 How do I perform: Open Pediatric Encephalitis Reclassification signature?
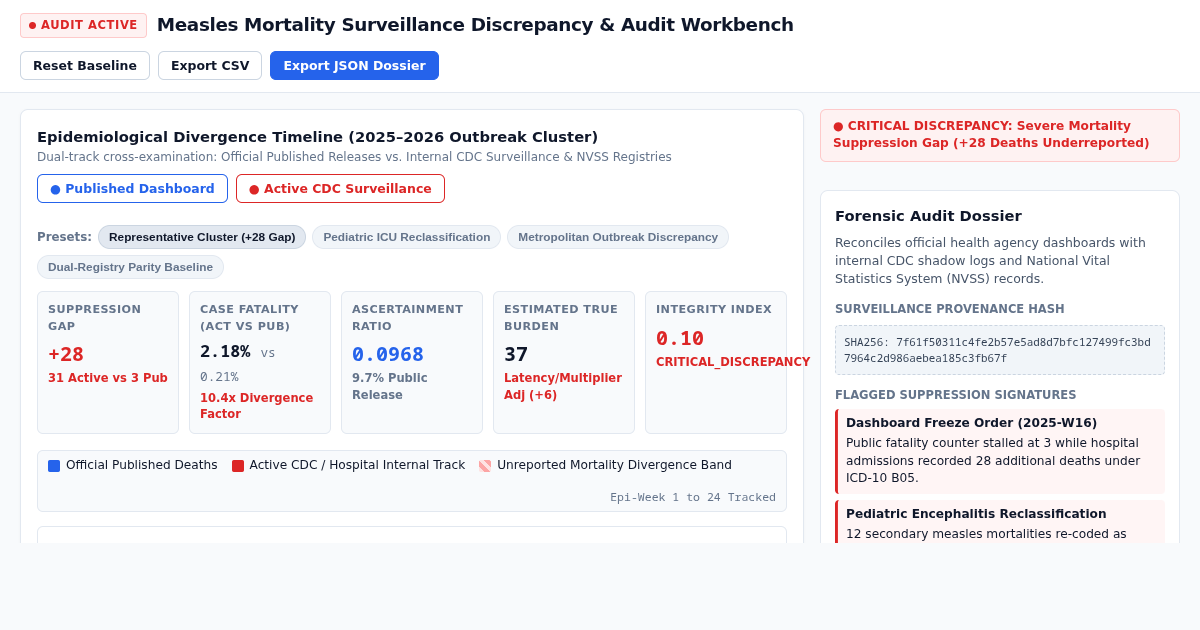1000,522
